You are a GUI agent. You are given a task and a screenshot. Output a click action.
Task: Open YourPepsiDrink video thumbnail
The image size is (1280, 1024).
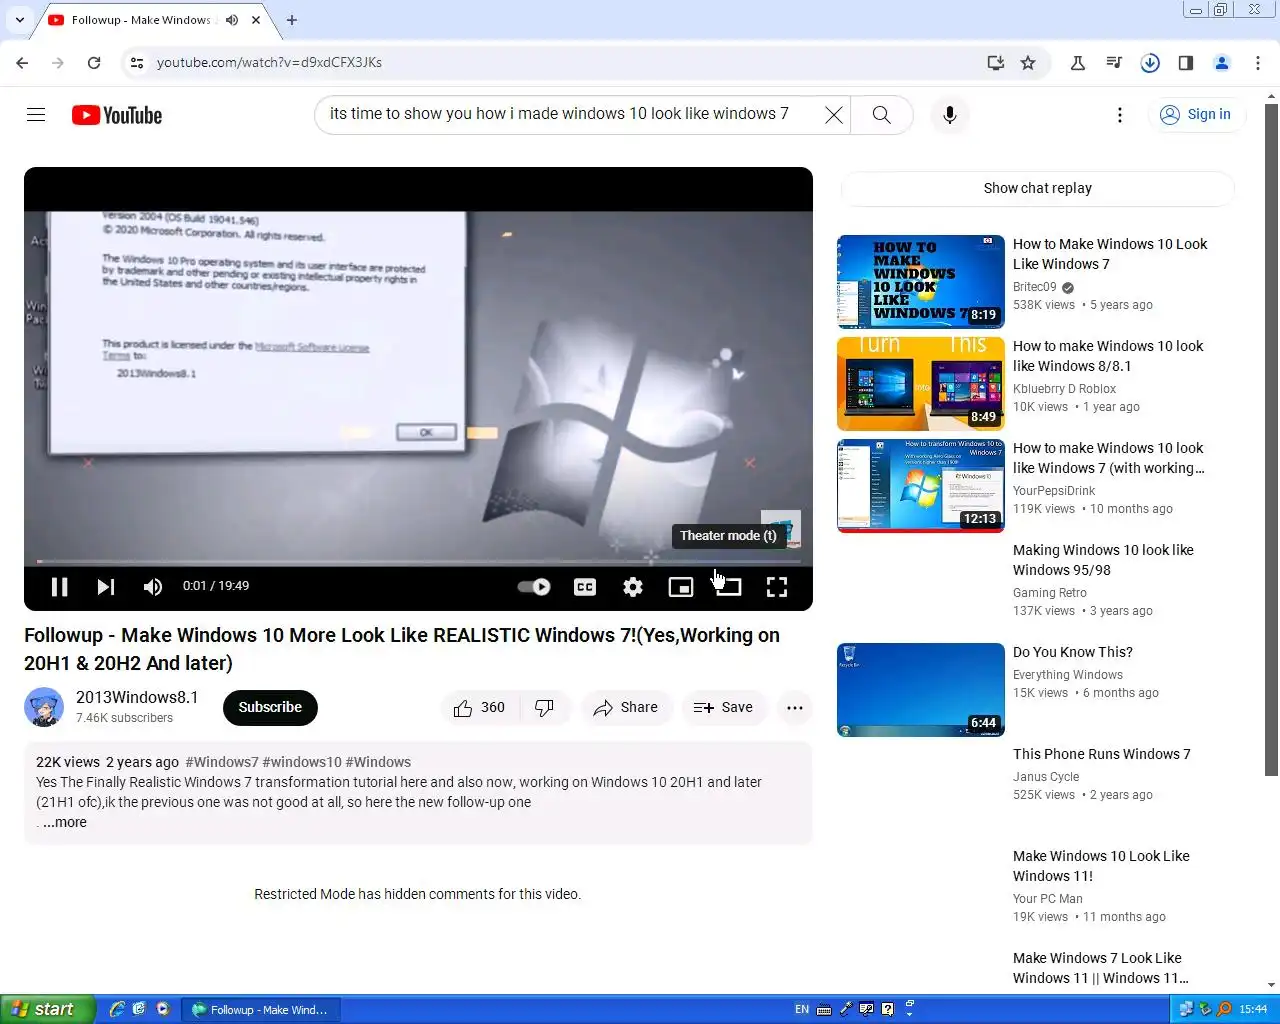pos(921,486)
